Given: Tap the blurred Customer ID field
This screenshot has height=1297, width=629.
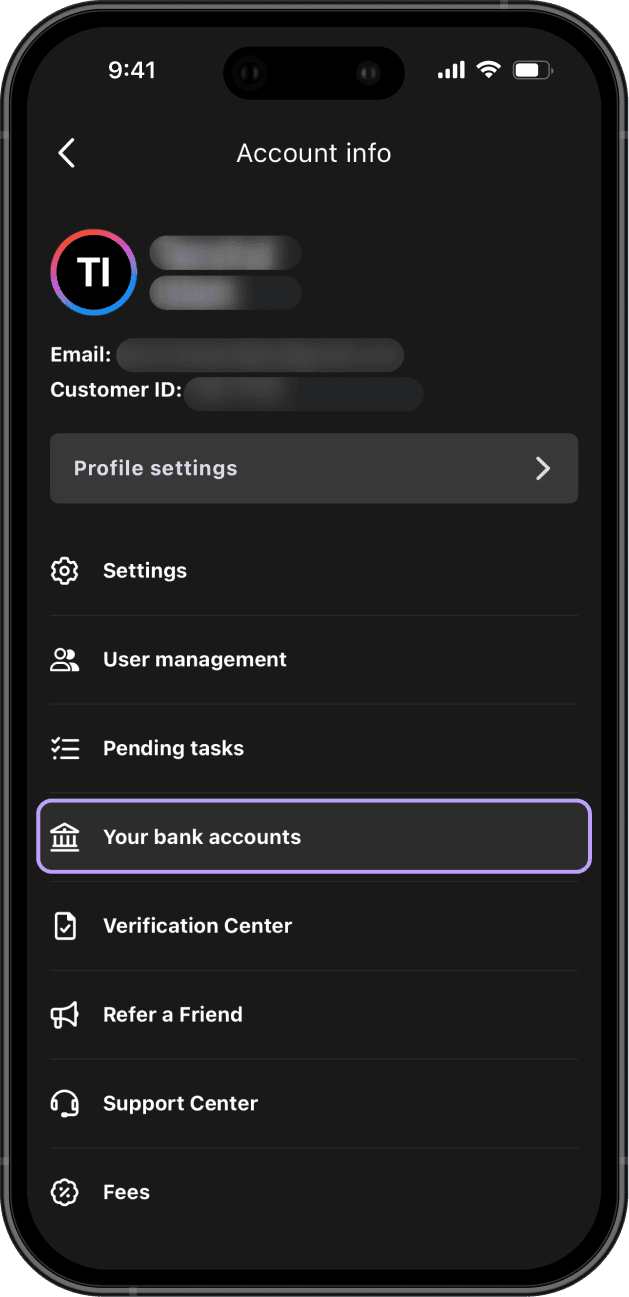Looking at the screenshot, I should 303,393.
